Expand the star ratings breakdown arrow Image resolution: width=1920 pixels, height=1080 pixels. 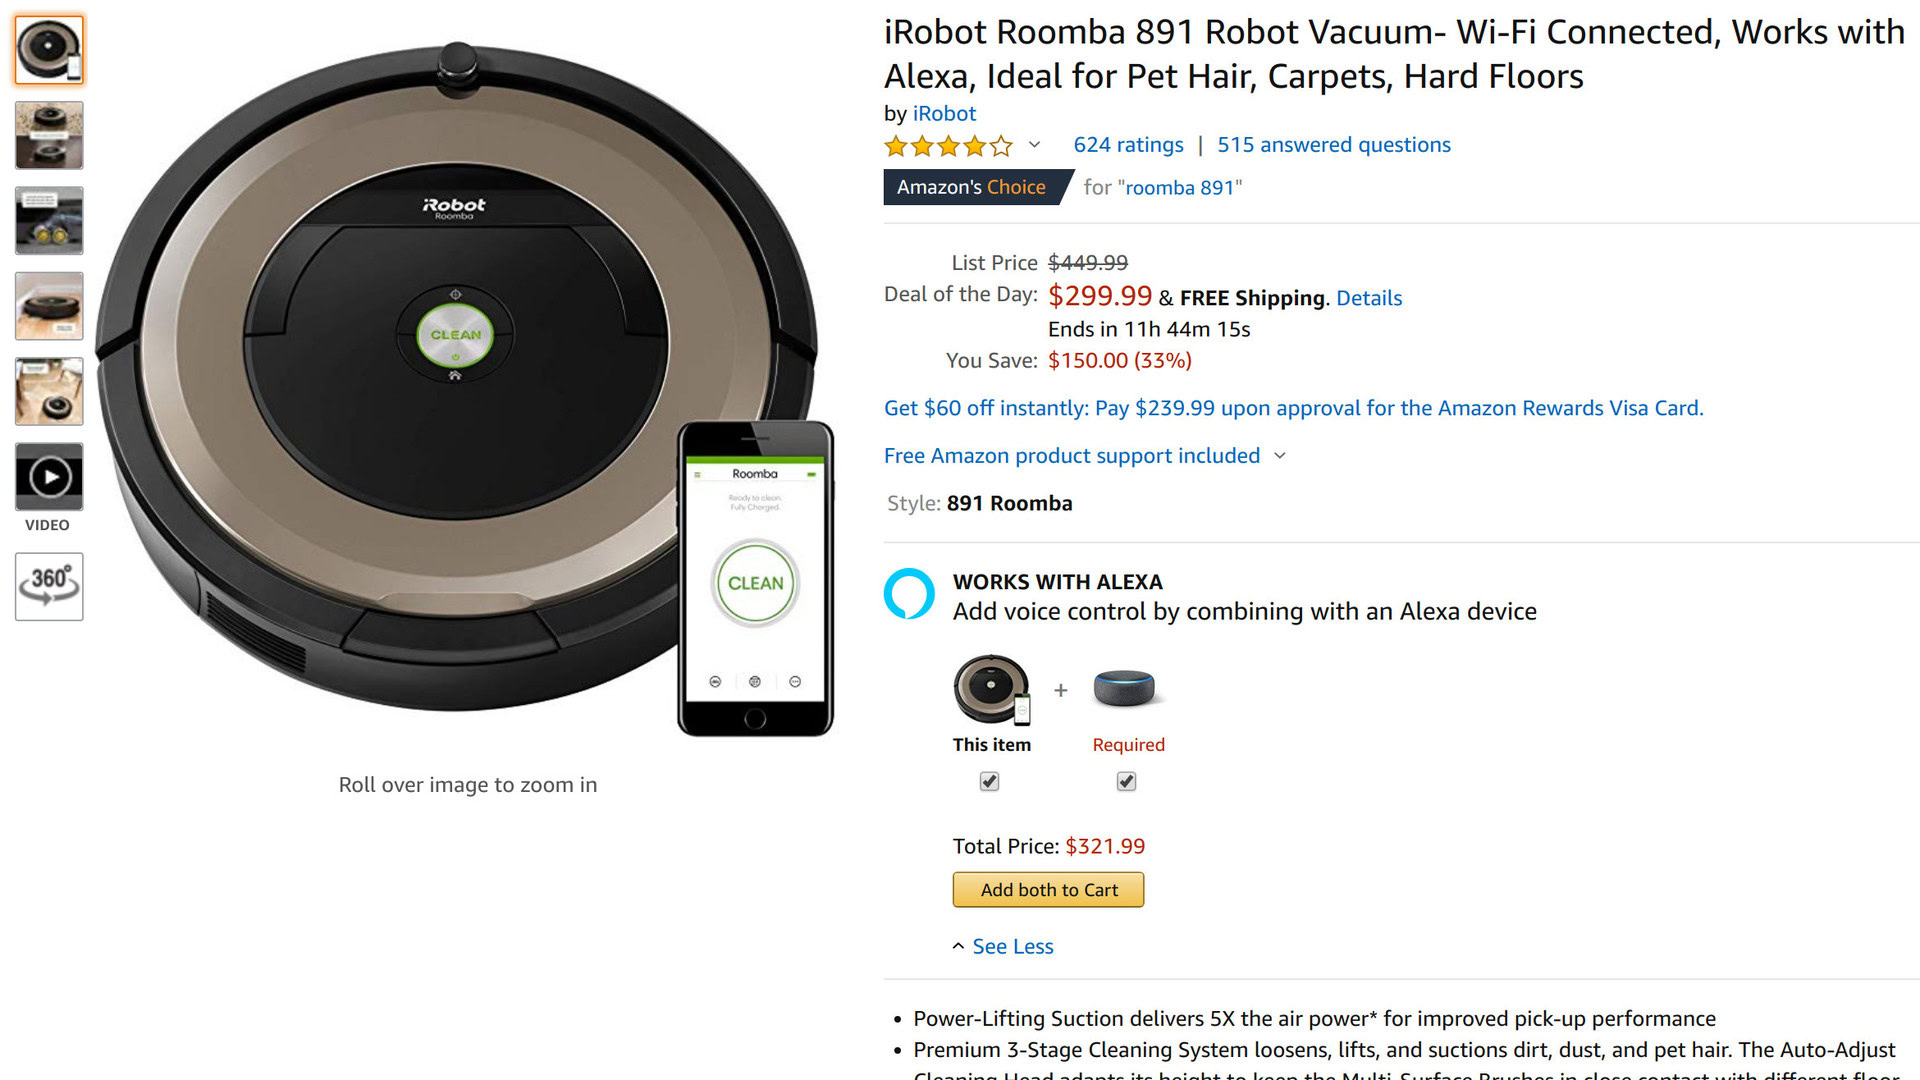click(1034, 145)
